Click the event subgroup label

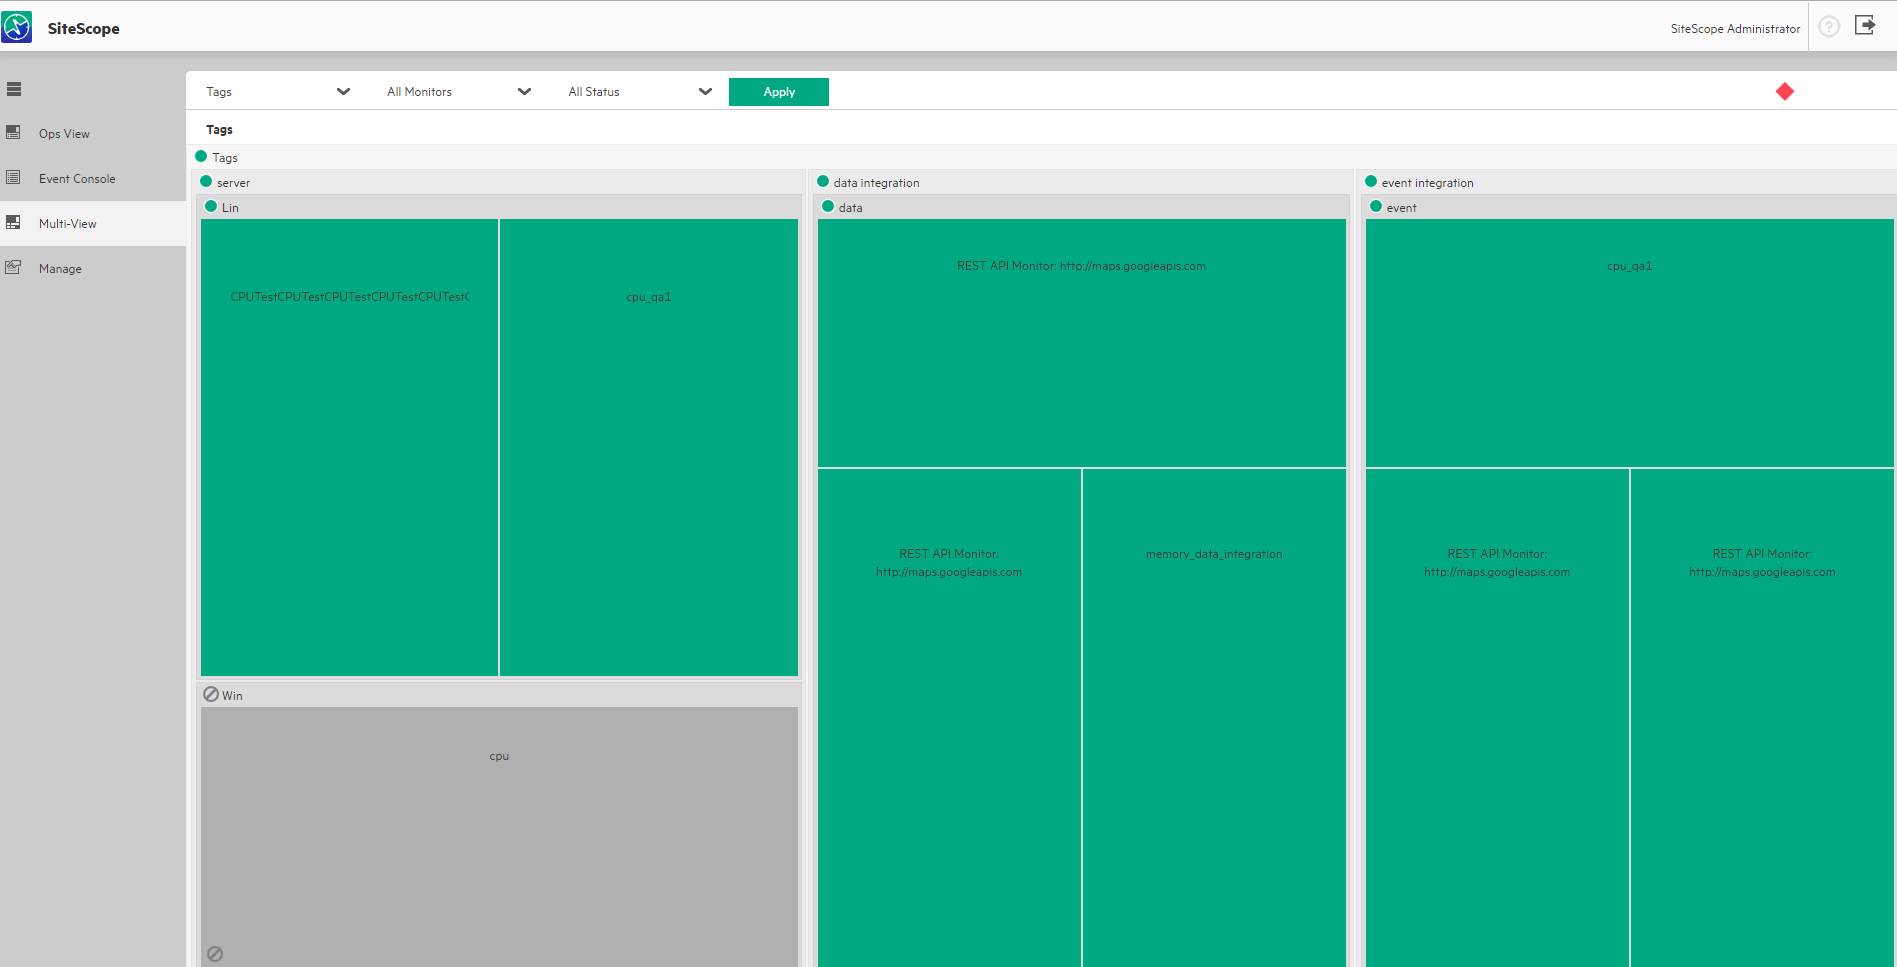pos(1401,208)
